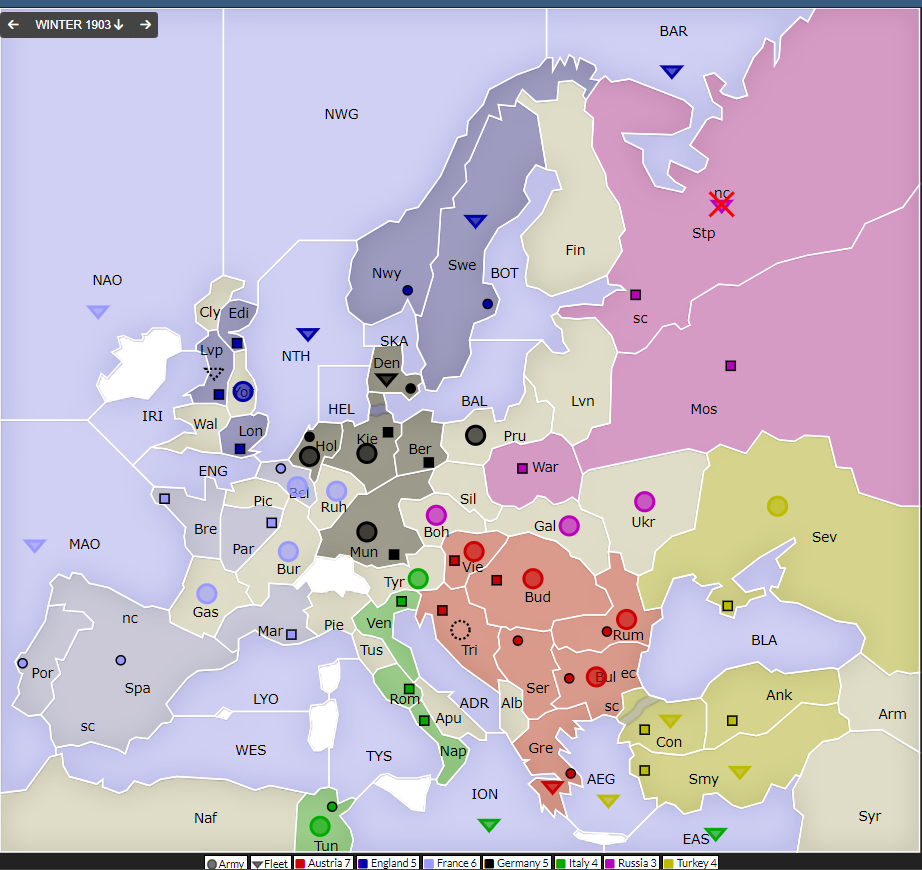Click the Austria 7 legend entry

click(322, 863)
